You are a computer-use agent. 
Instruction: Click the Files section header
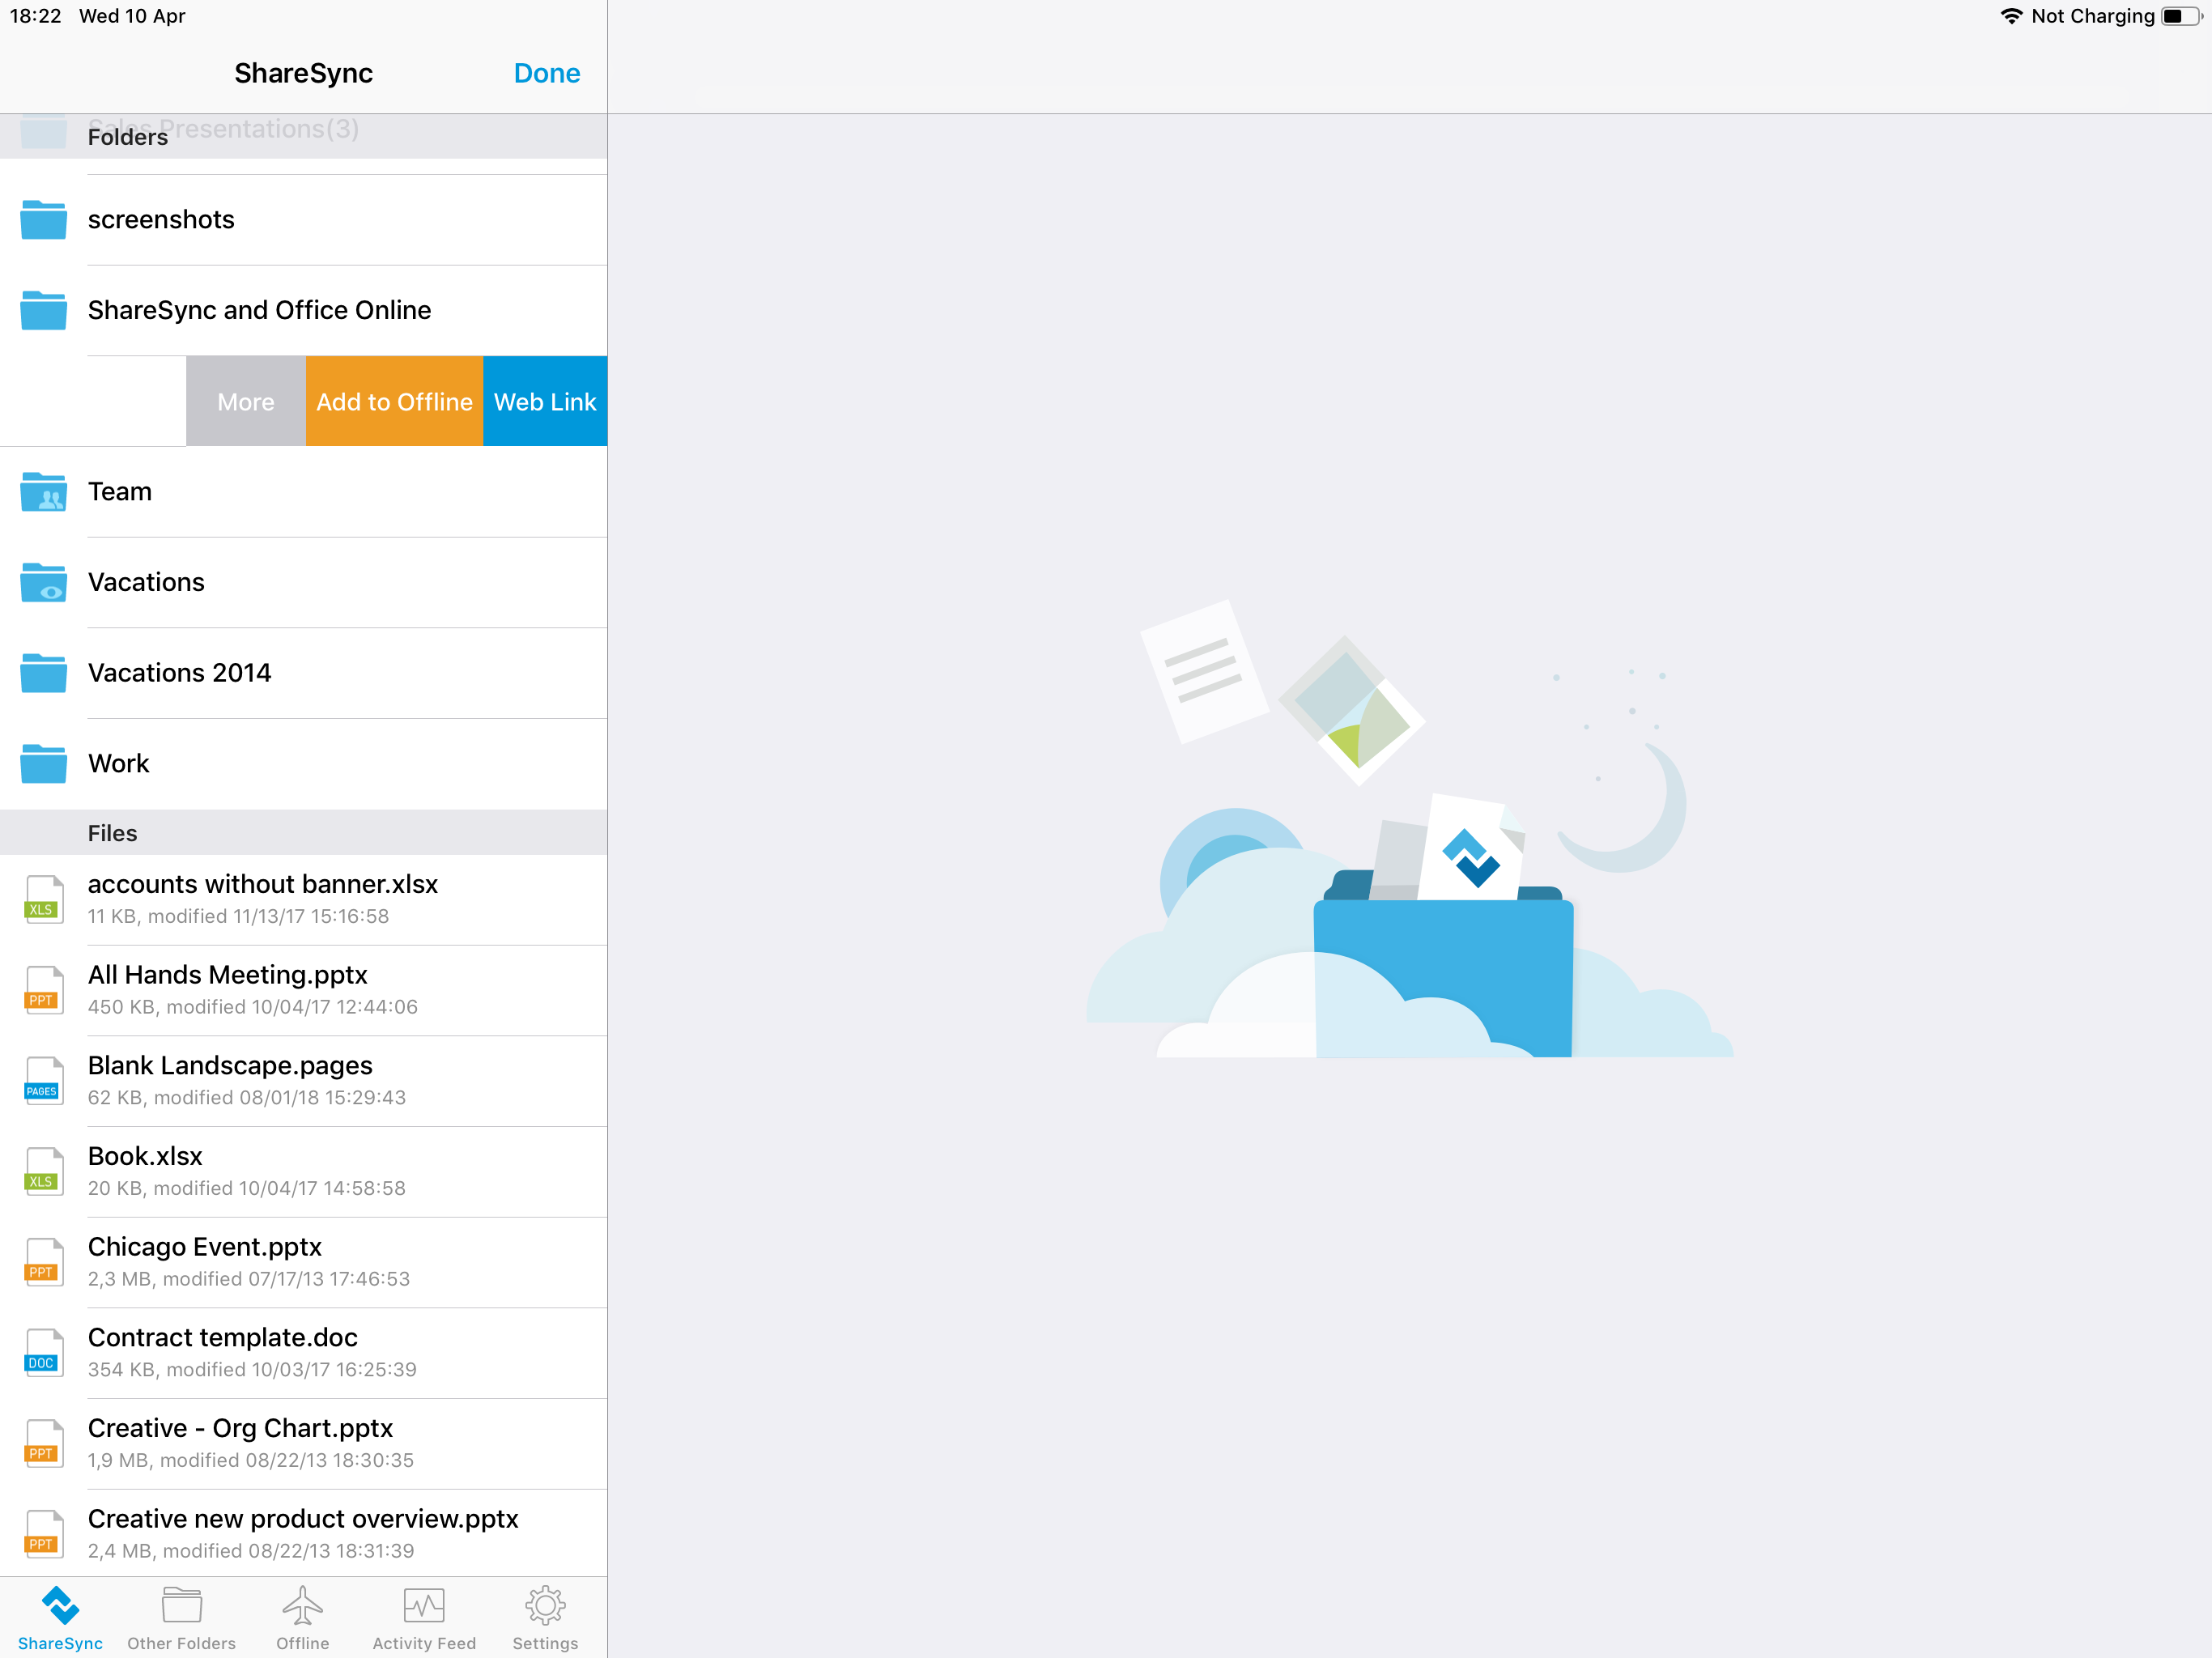point(303,832)
